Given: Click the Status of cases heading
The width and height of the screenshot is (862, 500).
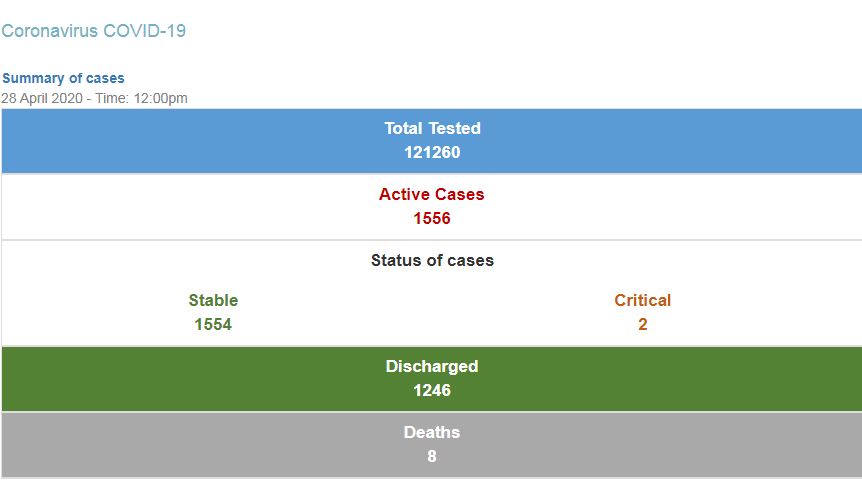Looking at the screenshot, I should 432,260.
